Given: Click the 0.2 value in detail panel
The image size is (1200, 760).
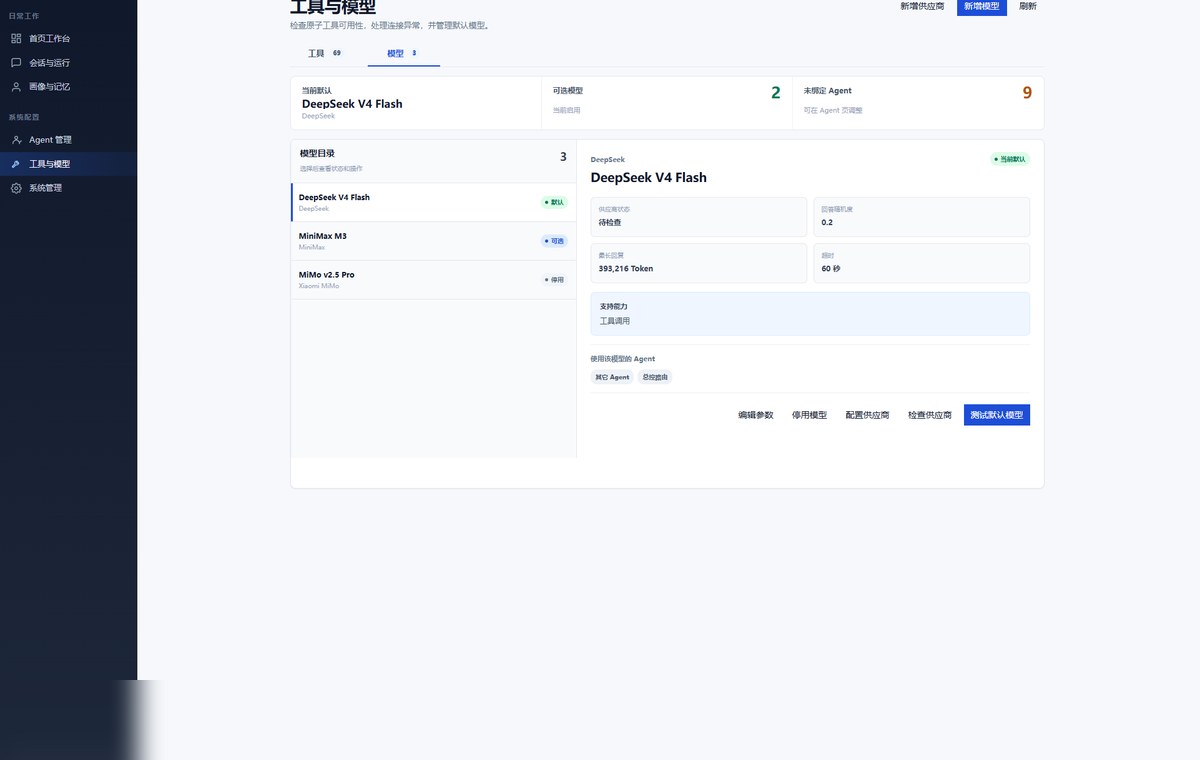Looking at the screenshot, I should point(827,222).
